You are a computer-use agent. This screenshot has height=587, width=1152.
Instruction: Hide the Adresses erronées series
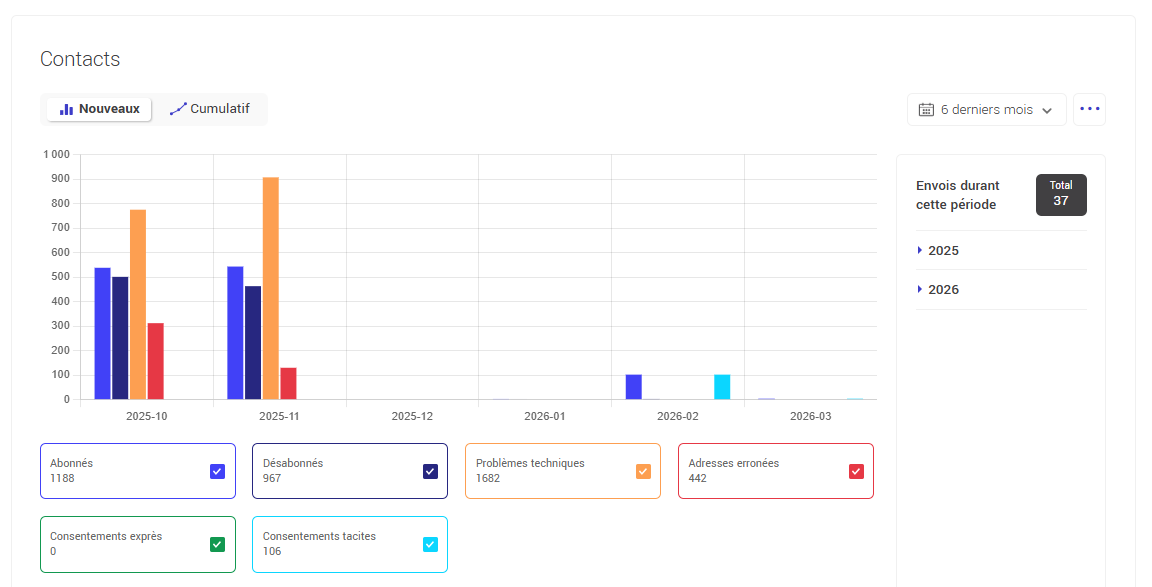(x=856, y=471)
